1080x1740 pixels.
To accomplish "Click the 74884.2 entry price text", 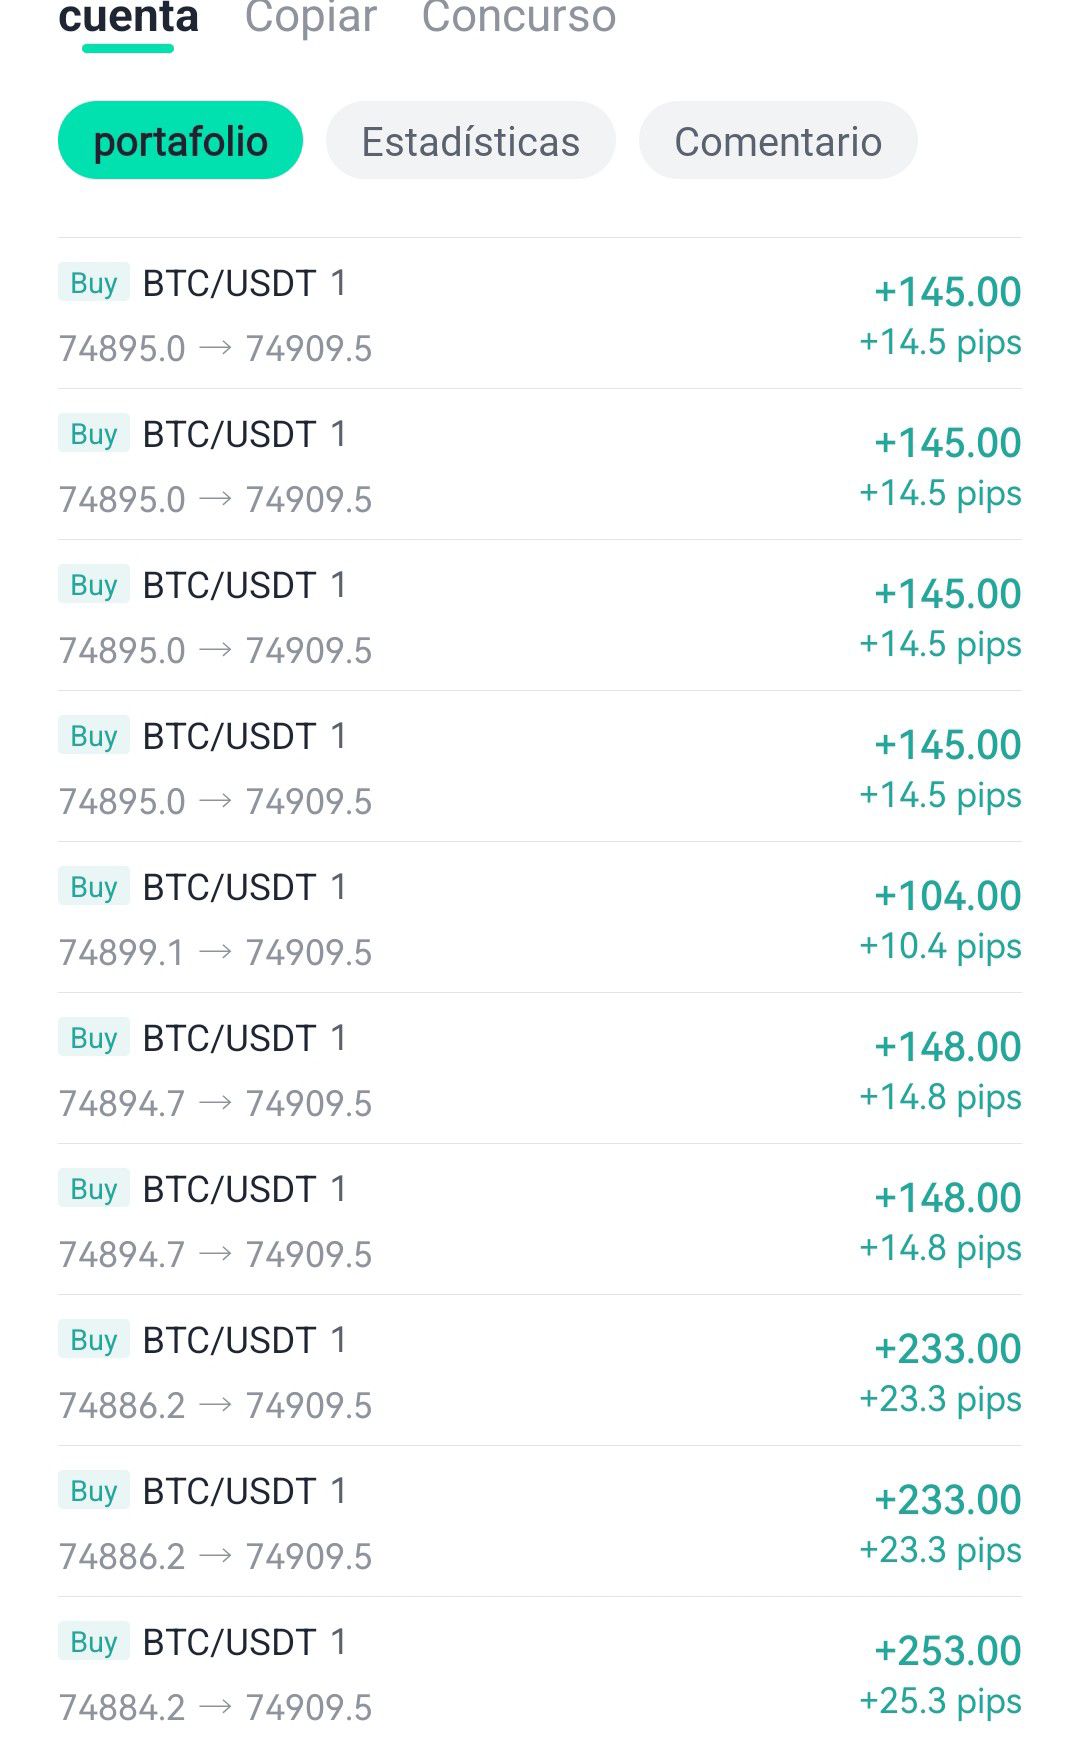I will [x=122, y=1707].
